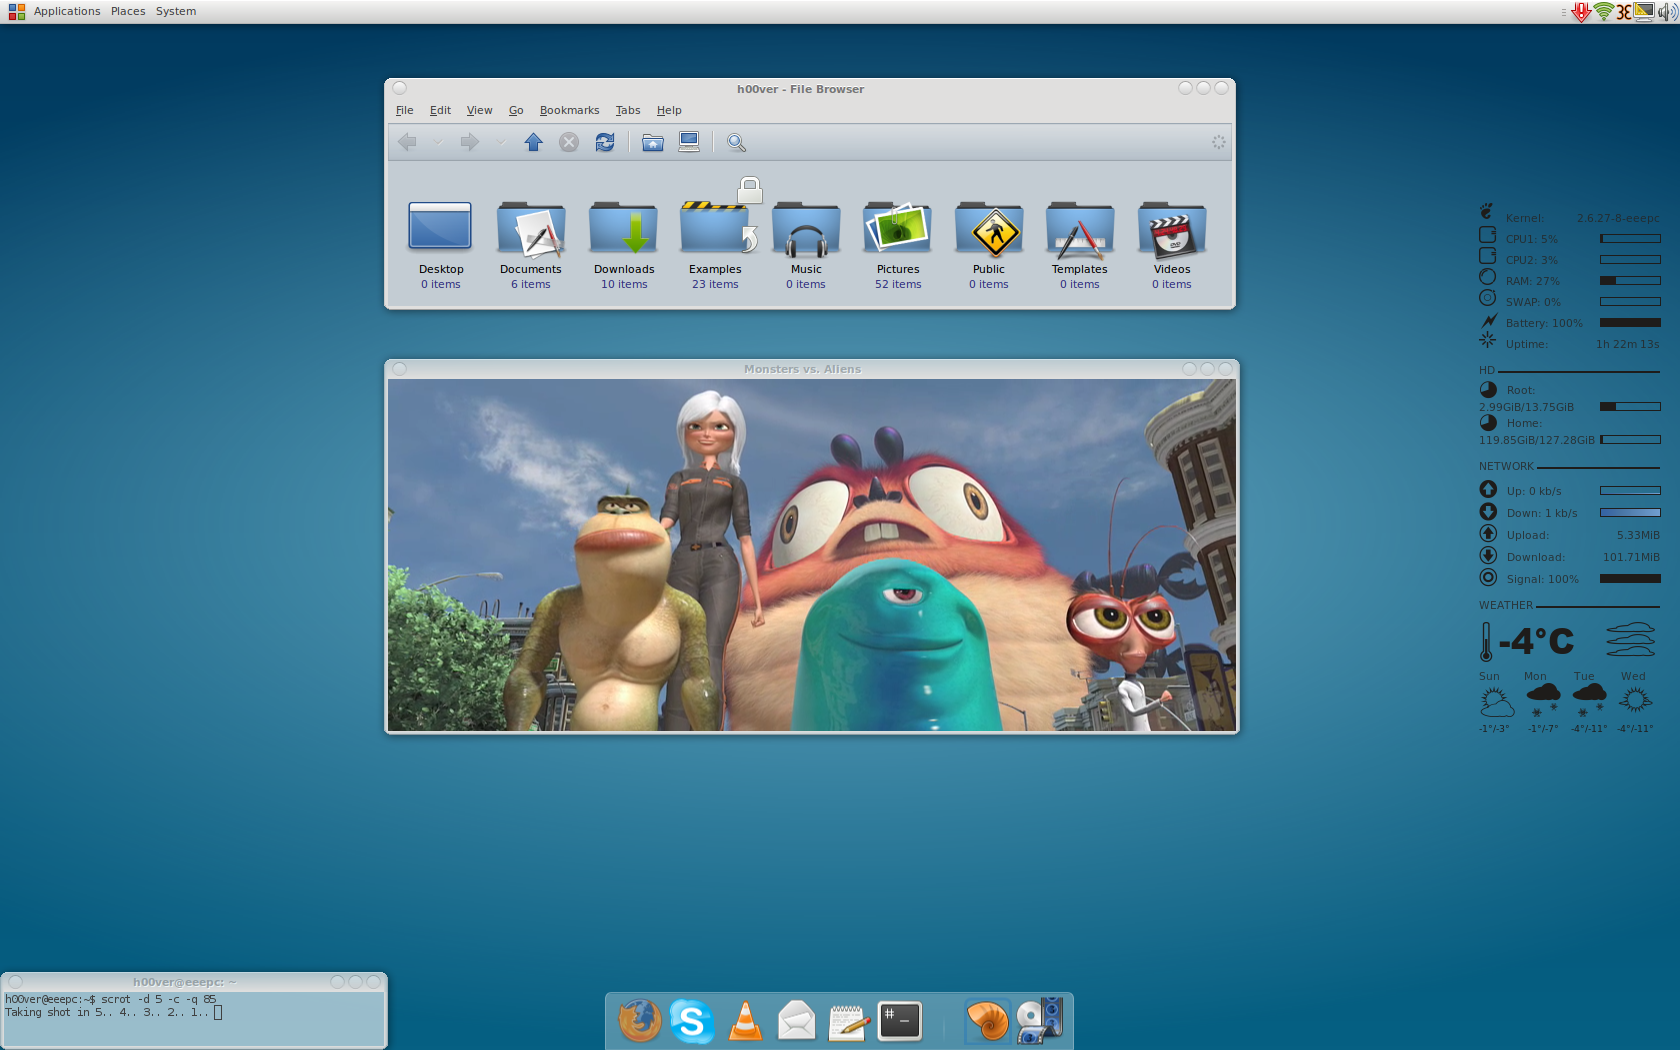This screenshot has height=1050, width=1680.
Task: Open the Documents folder
Action: (531, 245)
